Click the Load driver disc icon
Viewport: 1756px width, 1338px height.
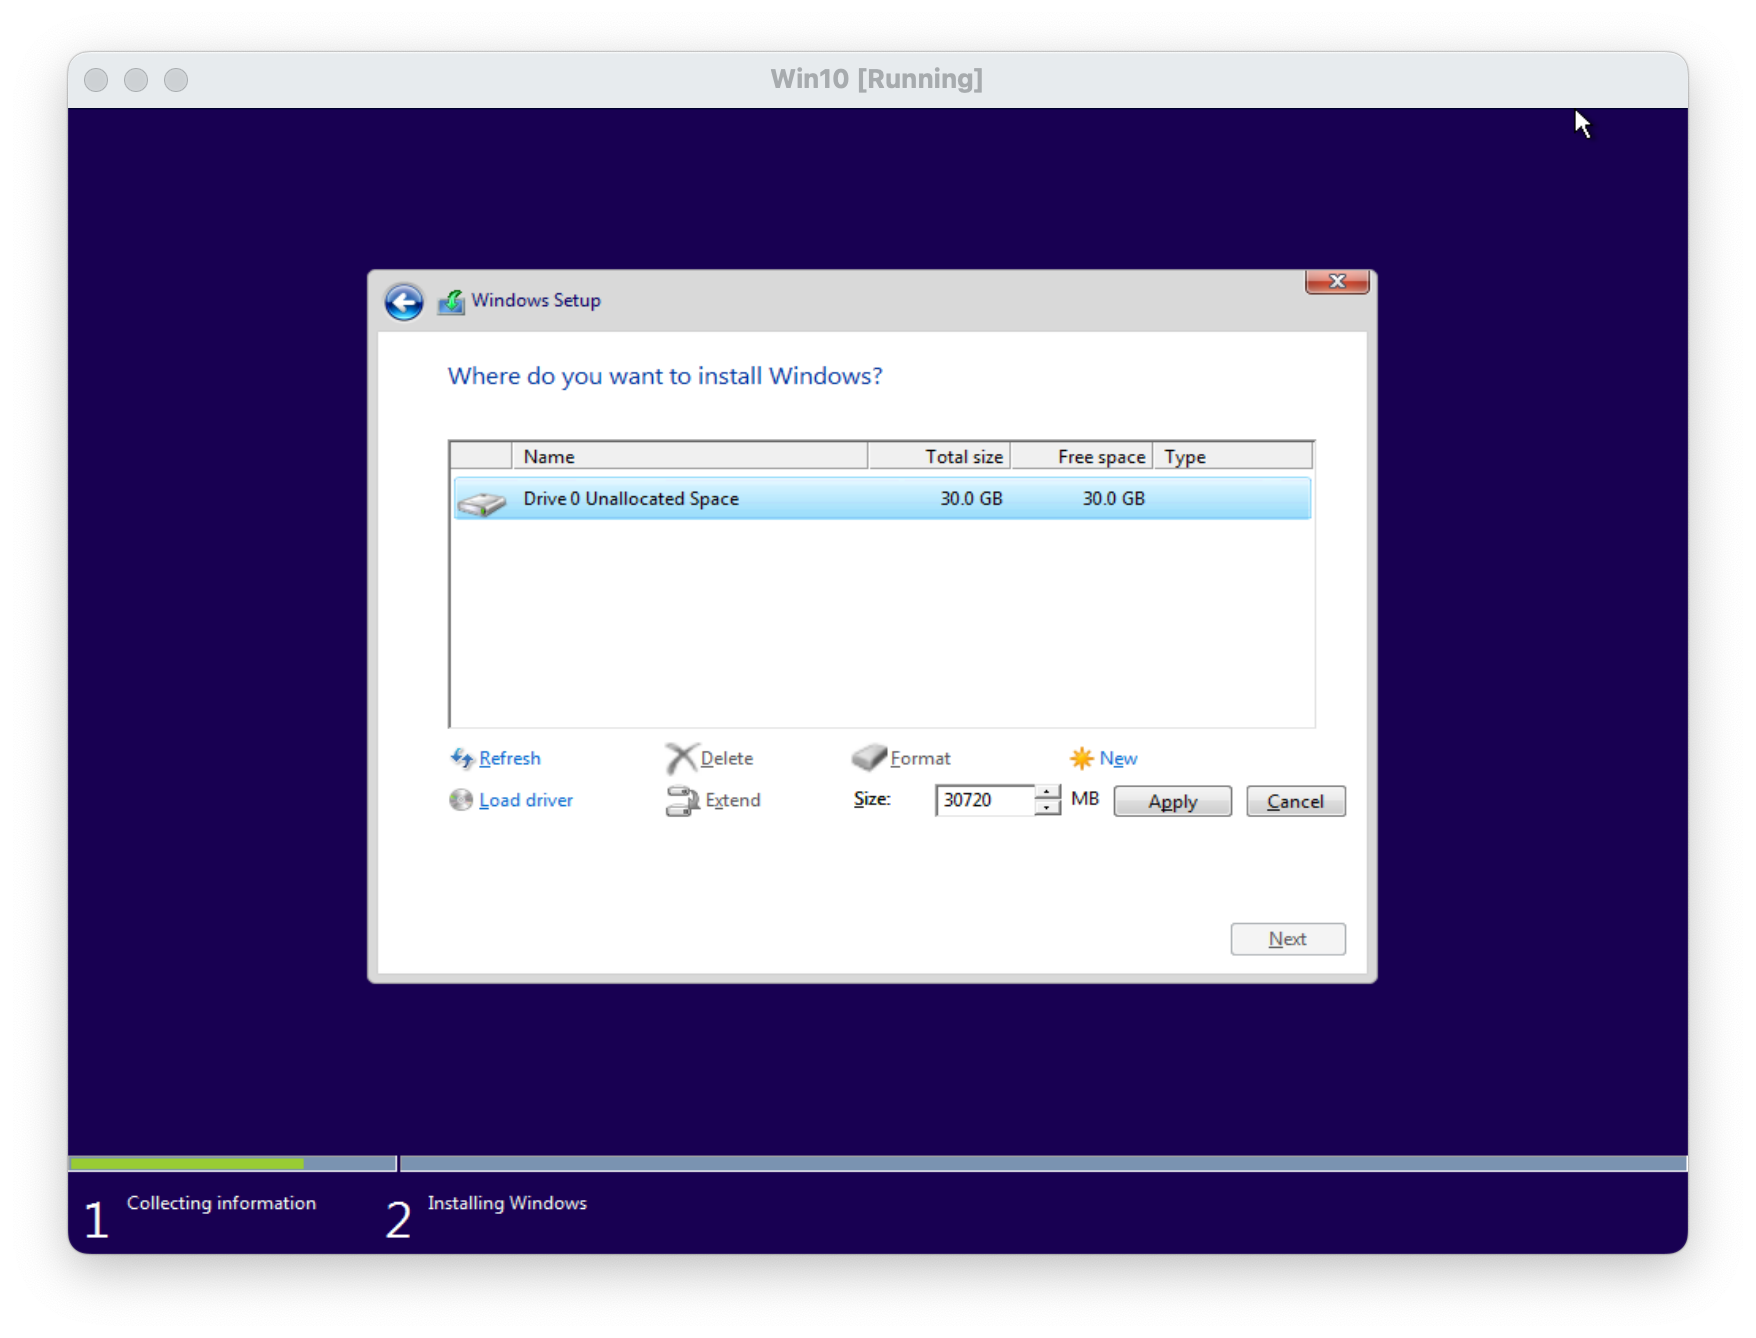coord(460,800)
